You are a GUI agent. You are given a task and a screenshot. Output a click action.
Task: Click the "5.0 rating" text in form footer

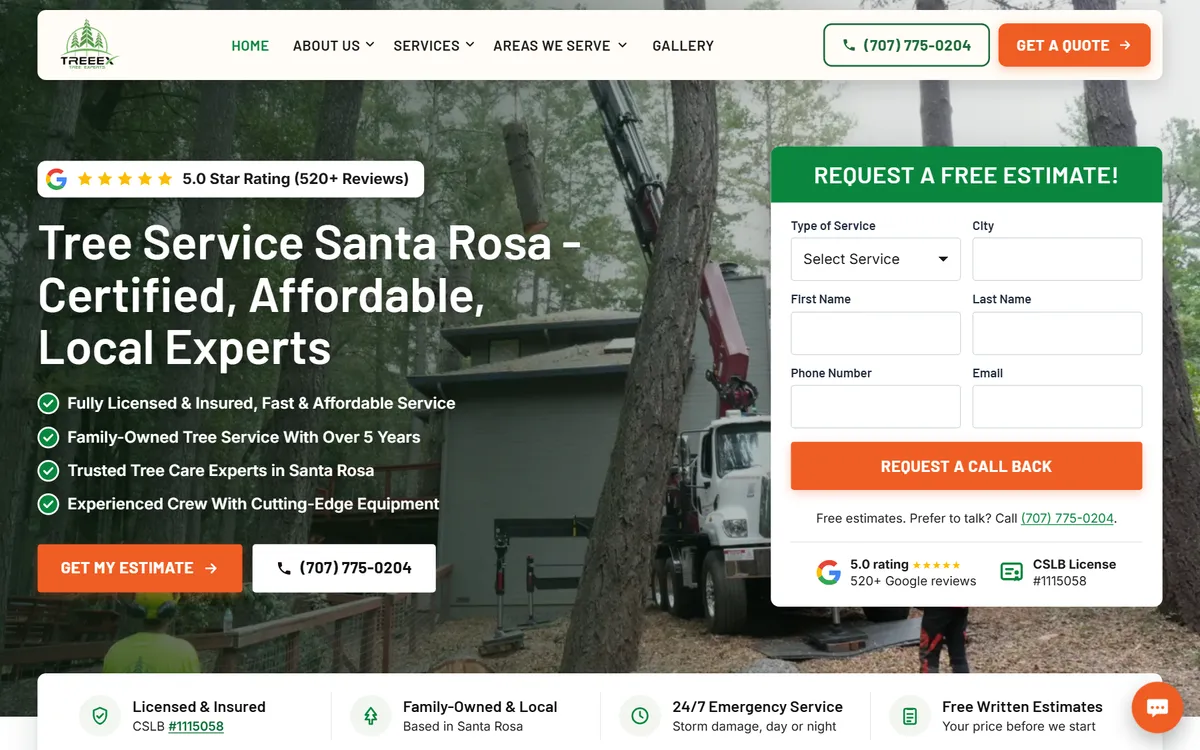(x=879, y=564)
